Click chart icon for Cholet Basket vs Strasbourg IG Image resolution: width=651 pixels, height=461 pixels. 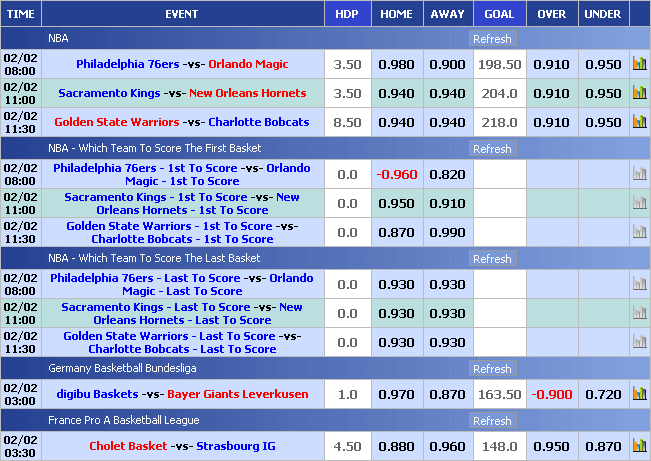[639, 446]
